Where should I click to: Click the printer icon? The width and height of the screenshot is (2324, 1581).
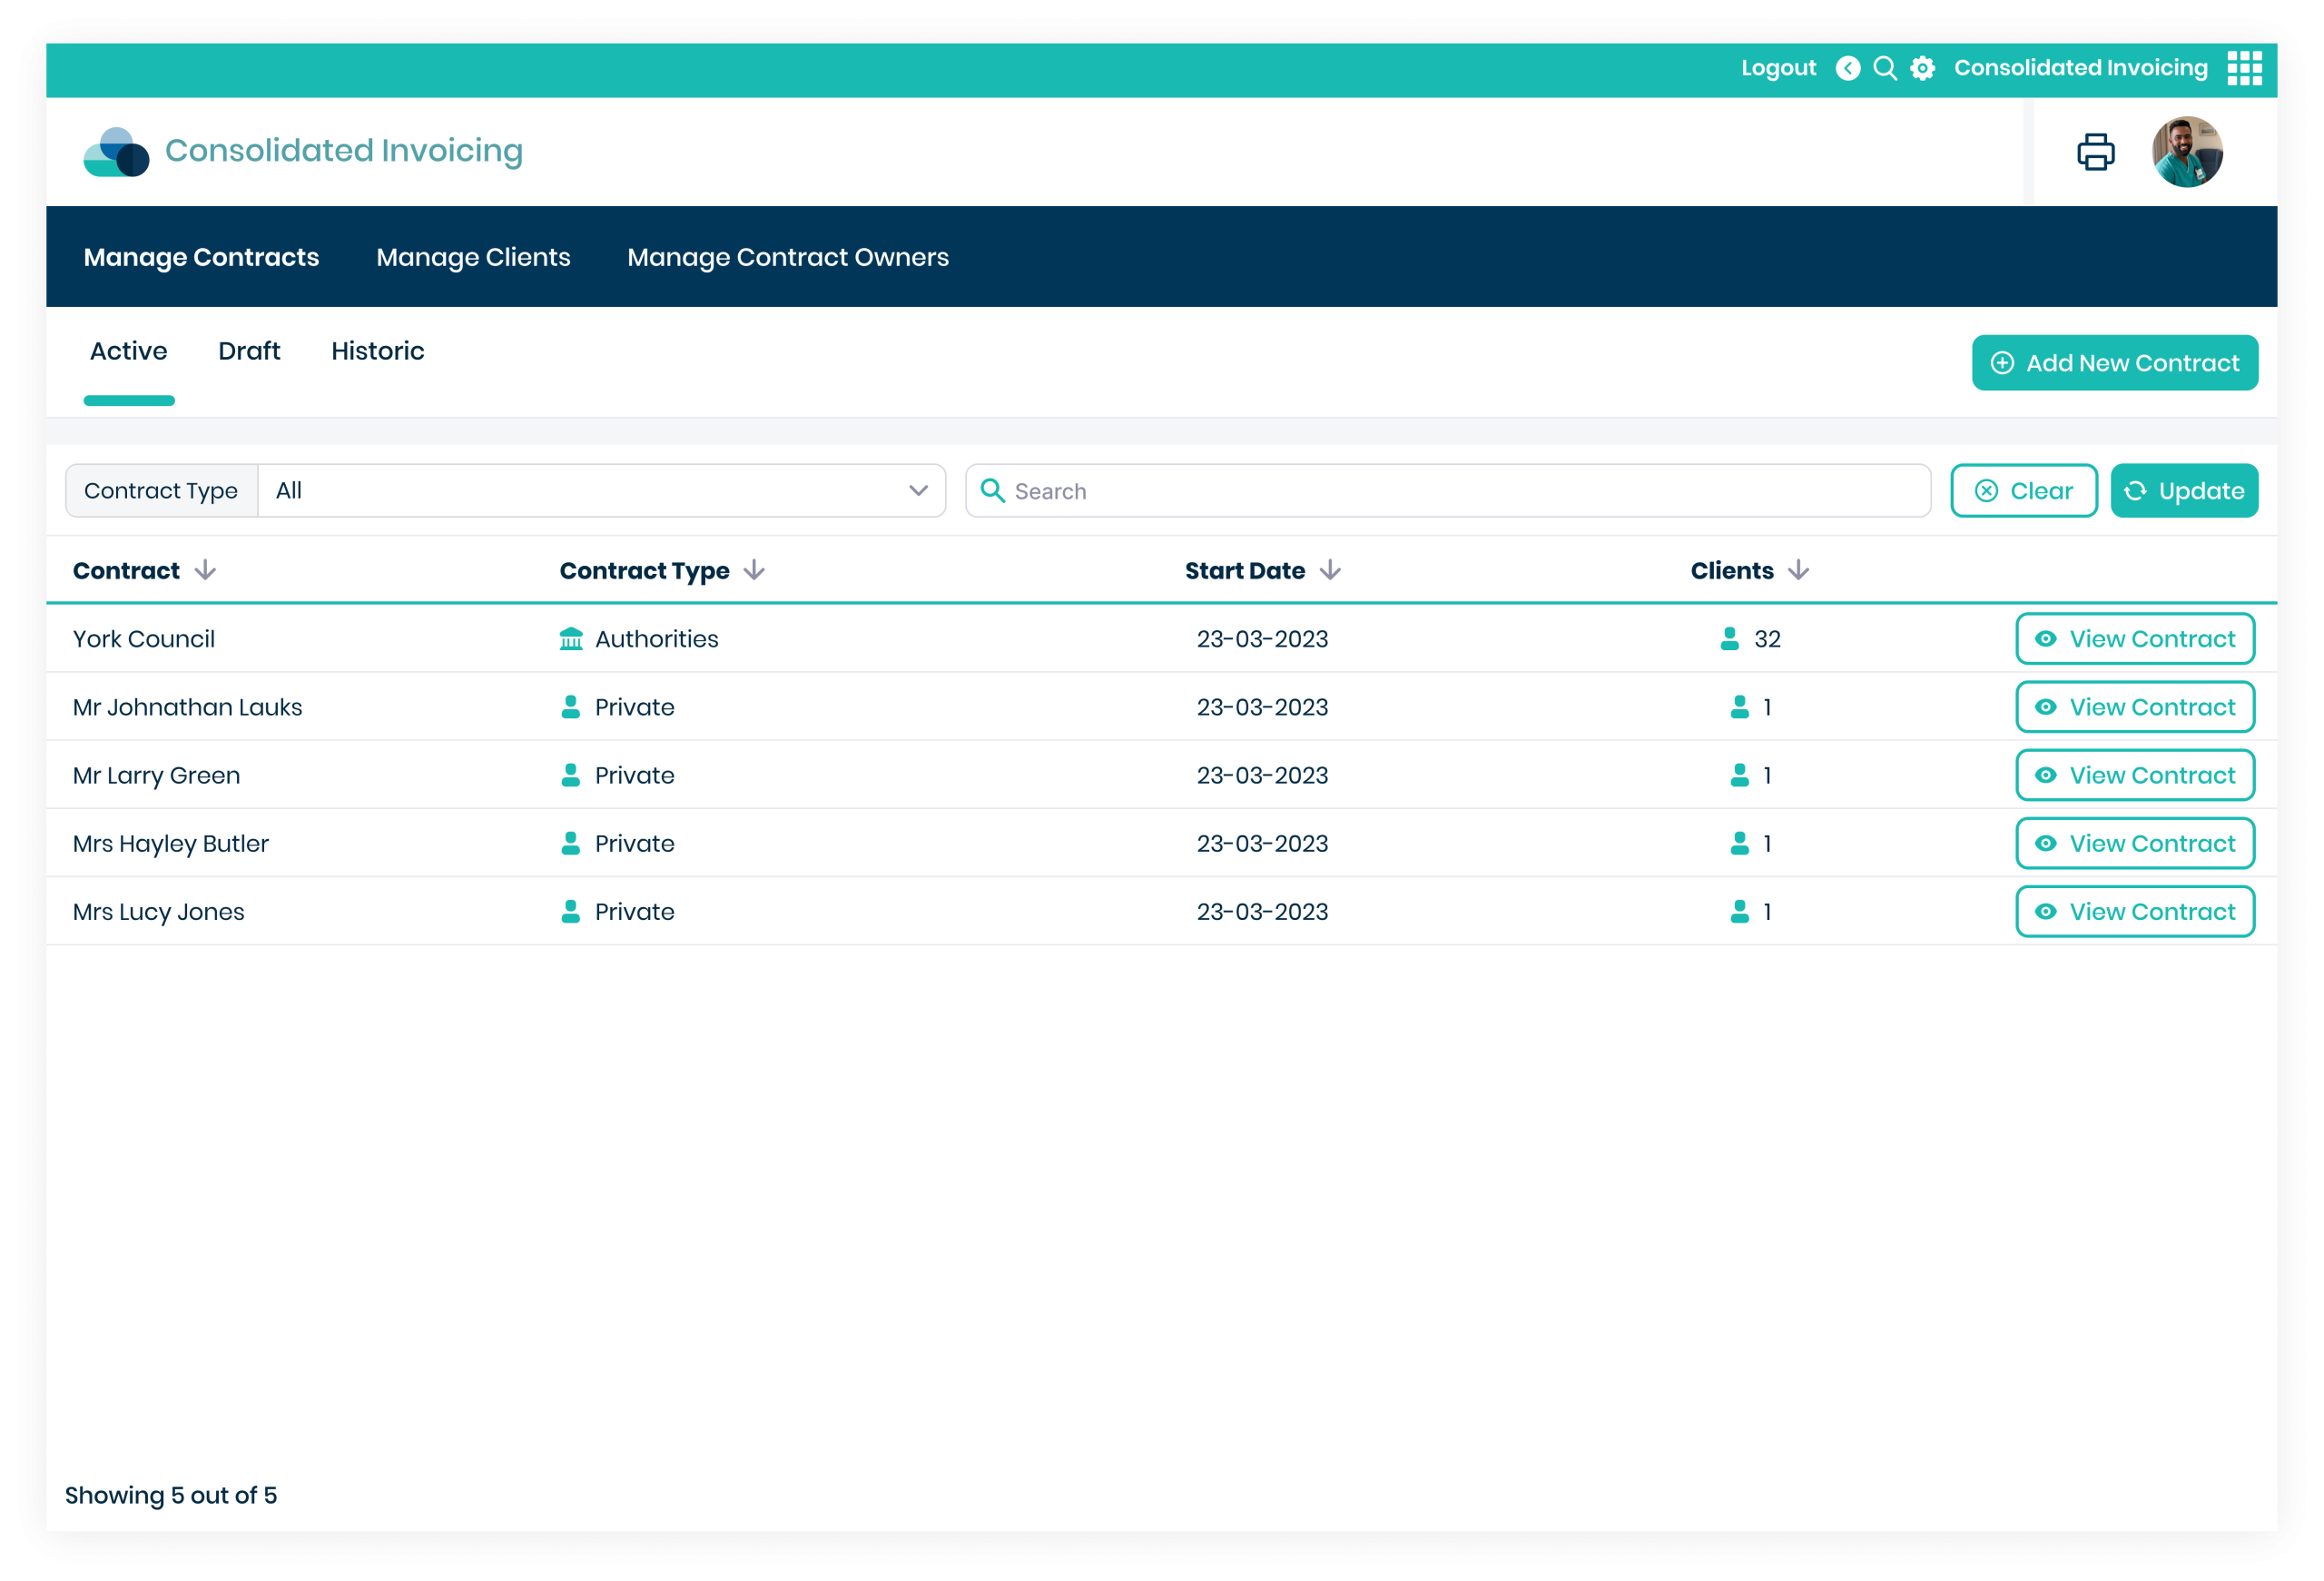click(2096, 152)
